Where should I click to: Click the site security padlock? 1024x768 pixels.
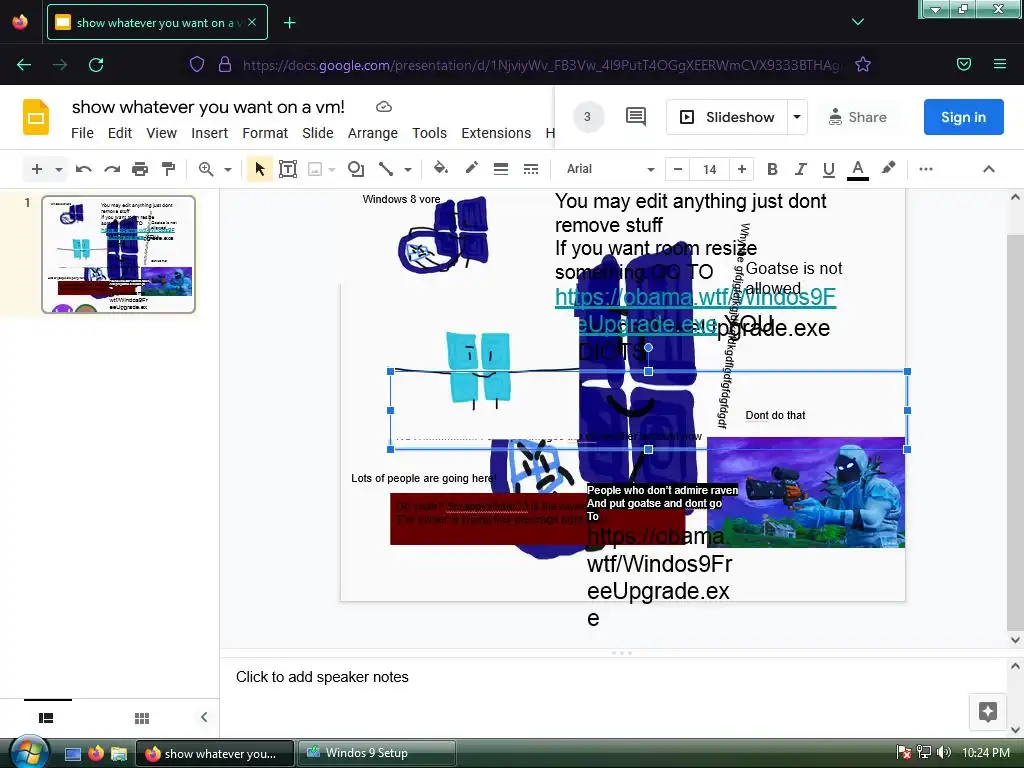[225, 64]
